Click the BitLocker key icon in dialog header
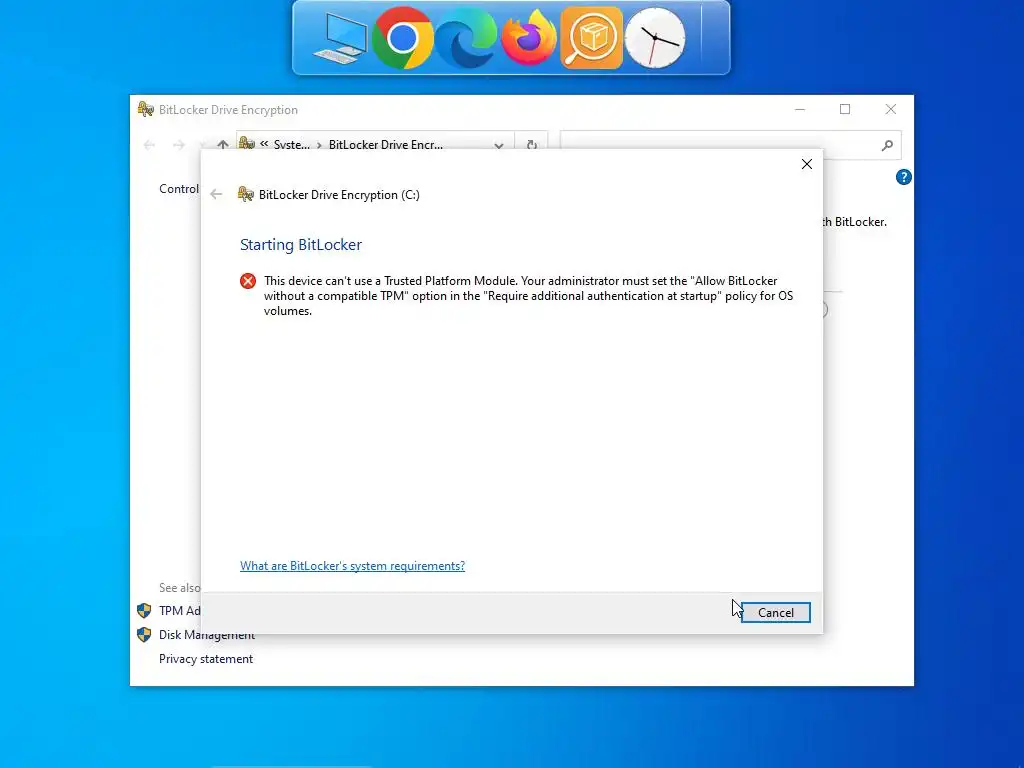This screenshot has height=768, width=1024. [246, 194]
